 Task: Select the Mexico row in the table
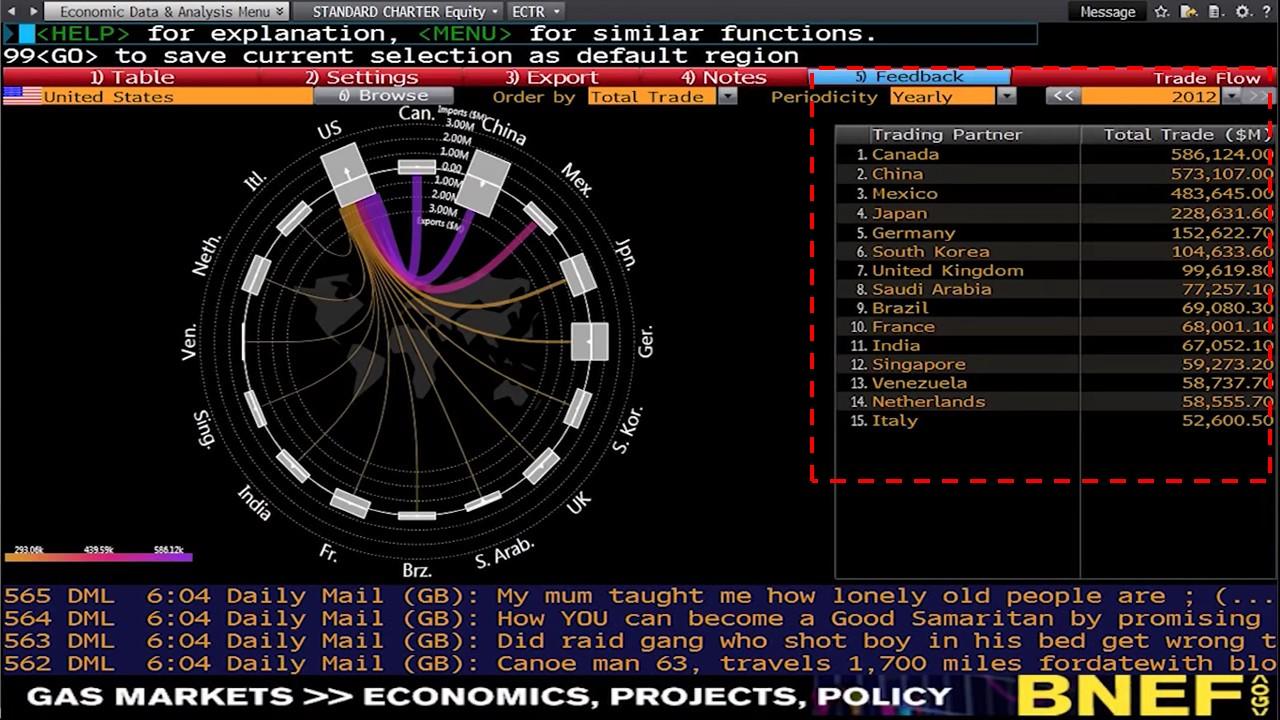[x=1055, y=193]
